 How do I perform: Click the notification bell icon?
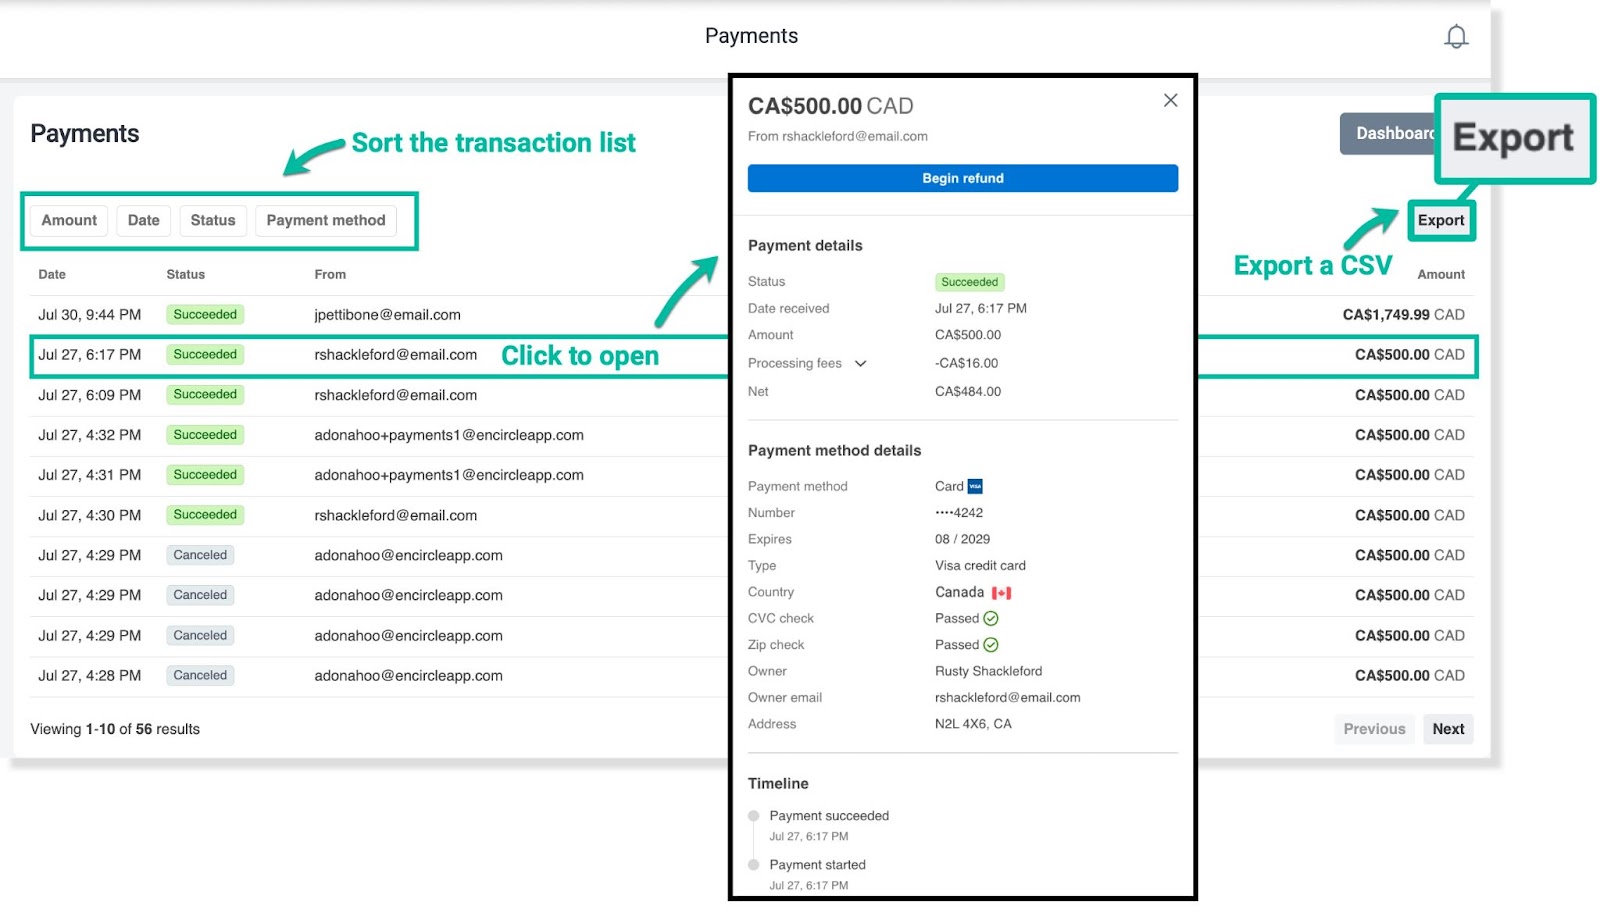tap(1456, 37)
